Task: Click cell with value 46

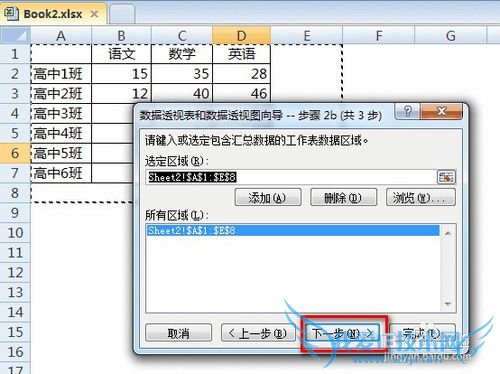Action: click(241, 93)
